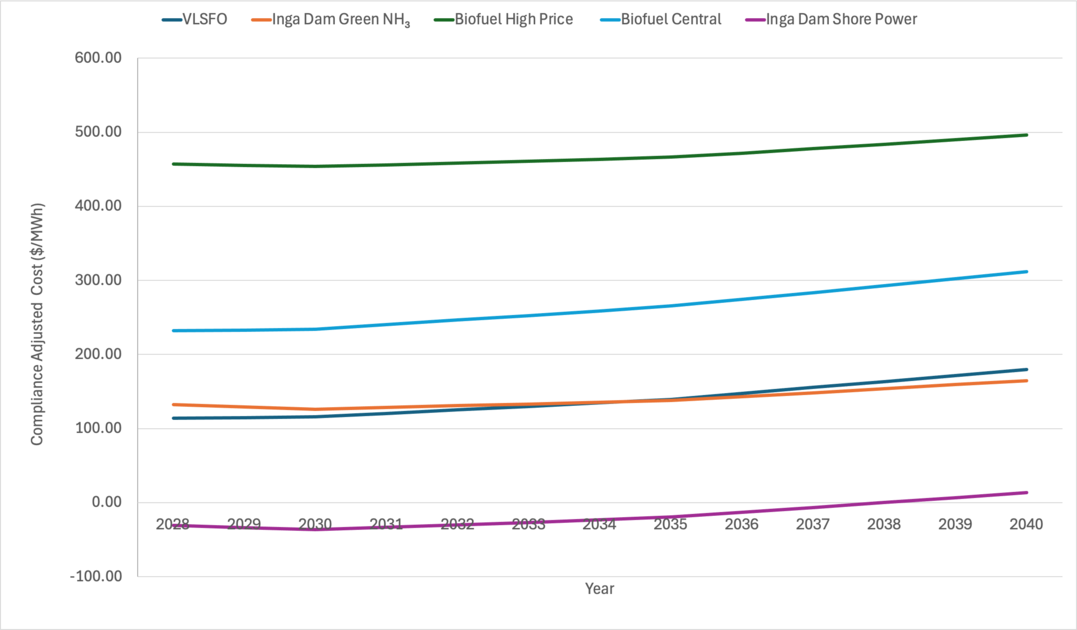Click the 2039 x-axis label

point(955,524)
